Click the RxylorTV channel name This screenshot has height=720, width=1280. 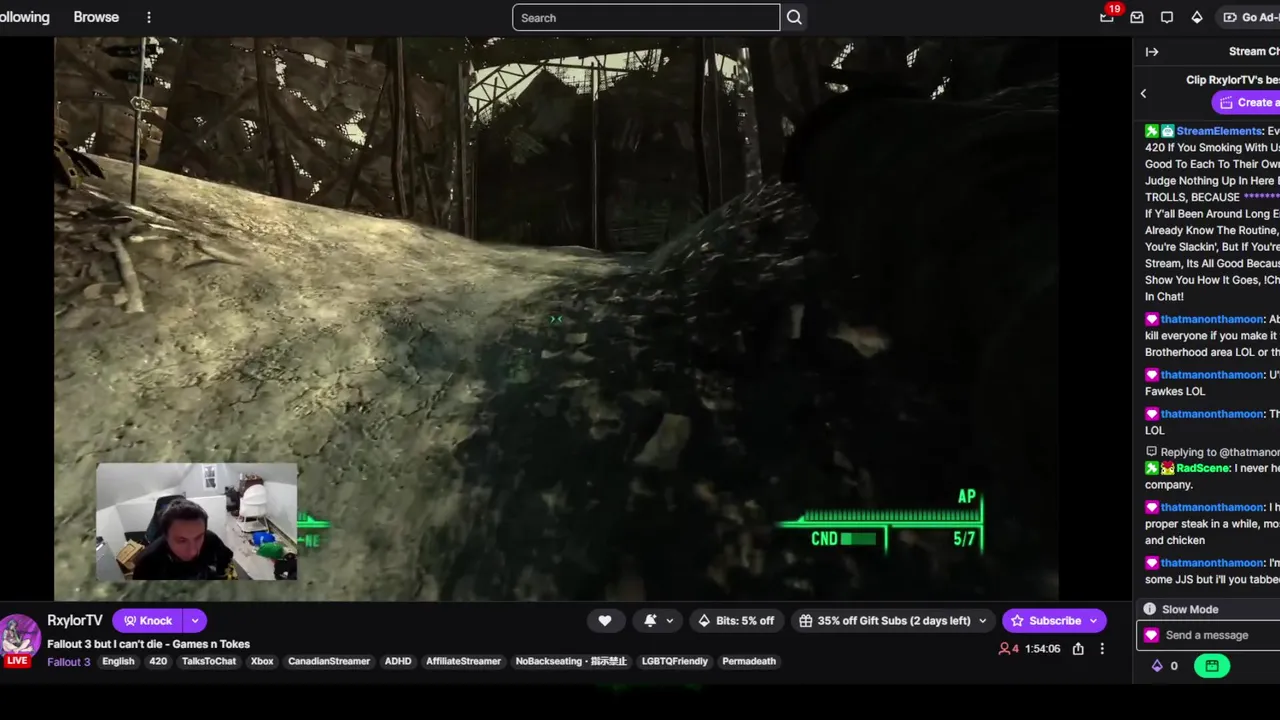[75, 620]
